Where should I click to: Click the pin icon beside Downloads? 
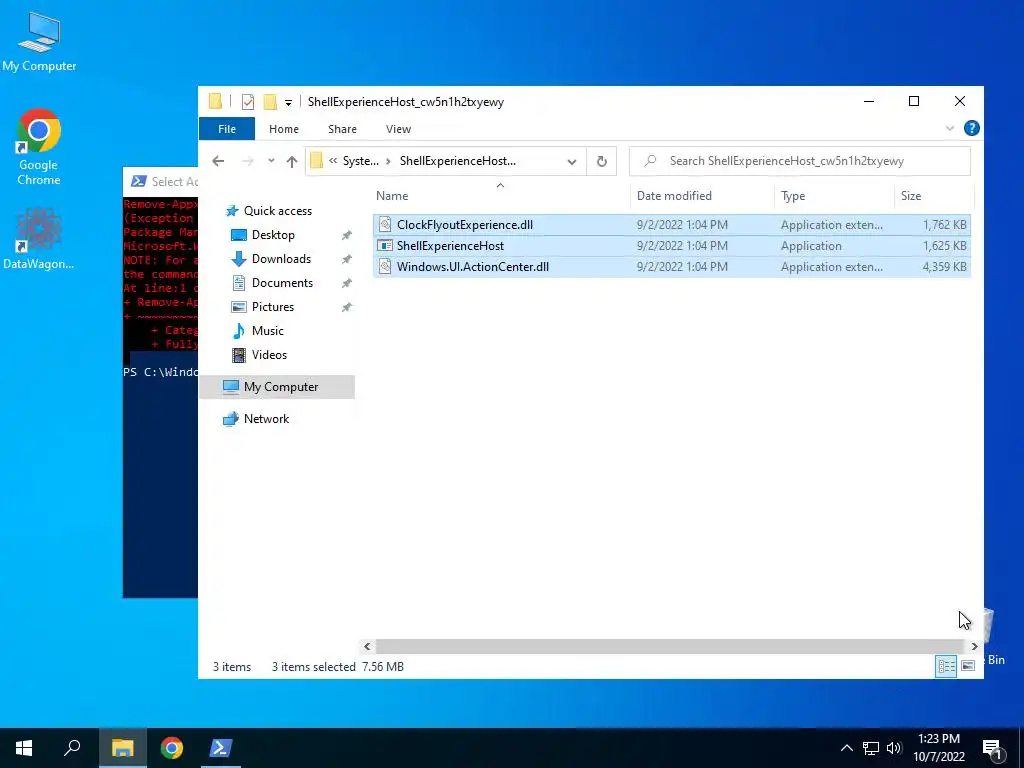pos(347,259)
